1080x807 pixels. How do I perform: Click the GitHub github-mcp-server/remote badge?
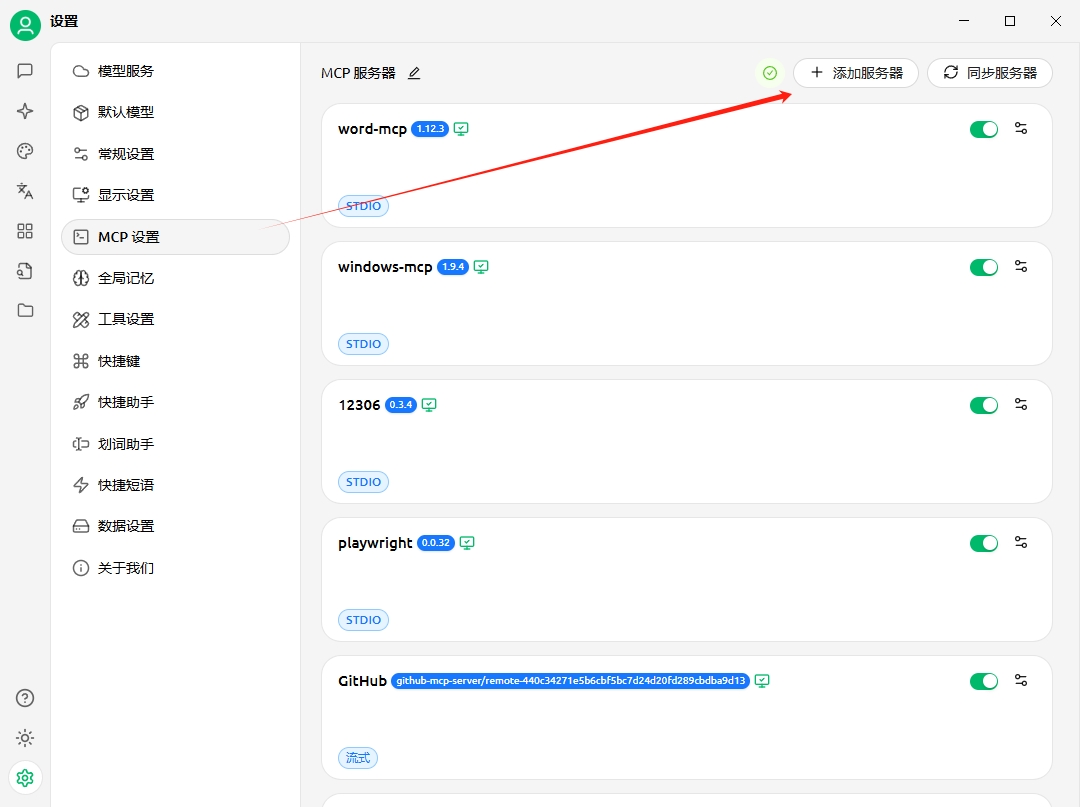click(x=570, y=680)
